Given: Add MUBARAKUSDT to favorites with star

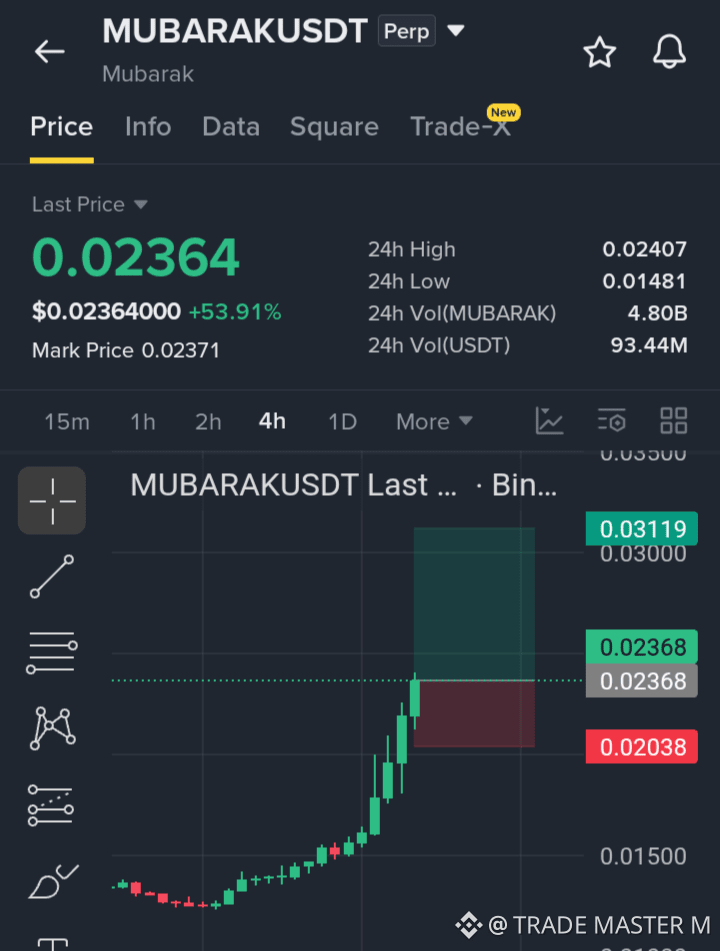Looking at the screenshot, I should [599, 52].
